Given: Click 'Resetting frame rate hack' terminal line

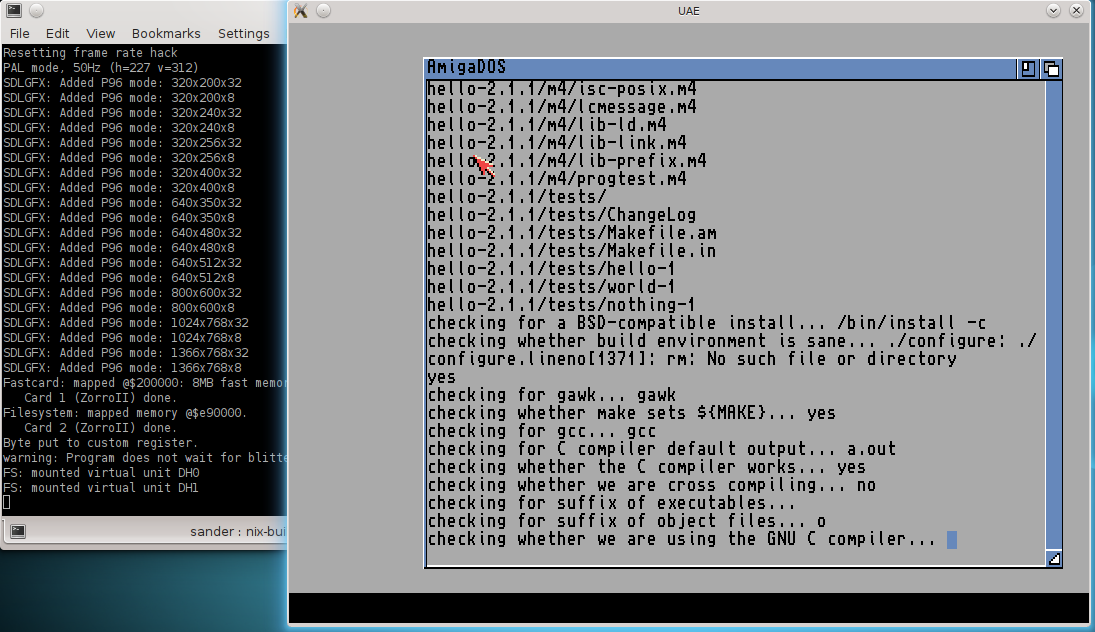Looking at the screenshot, I should click(x=90, y=53).
